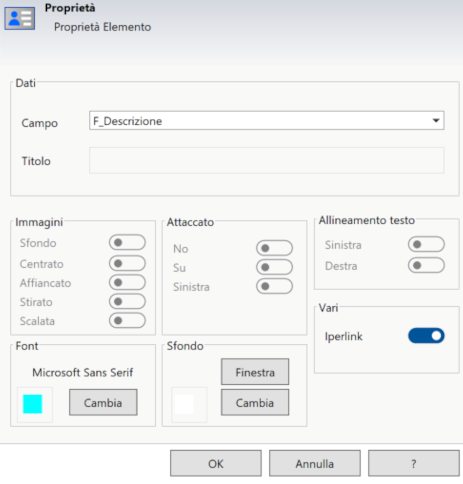463x484 pixels.
Task: Switch on the Scalata toggle
Action: click(x=127, y=320)
